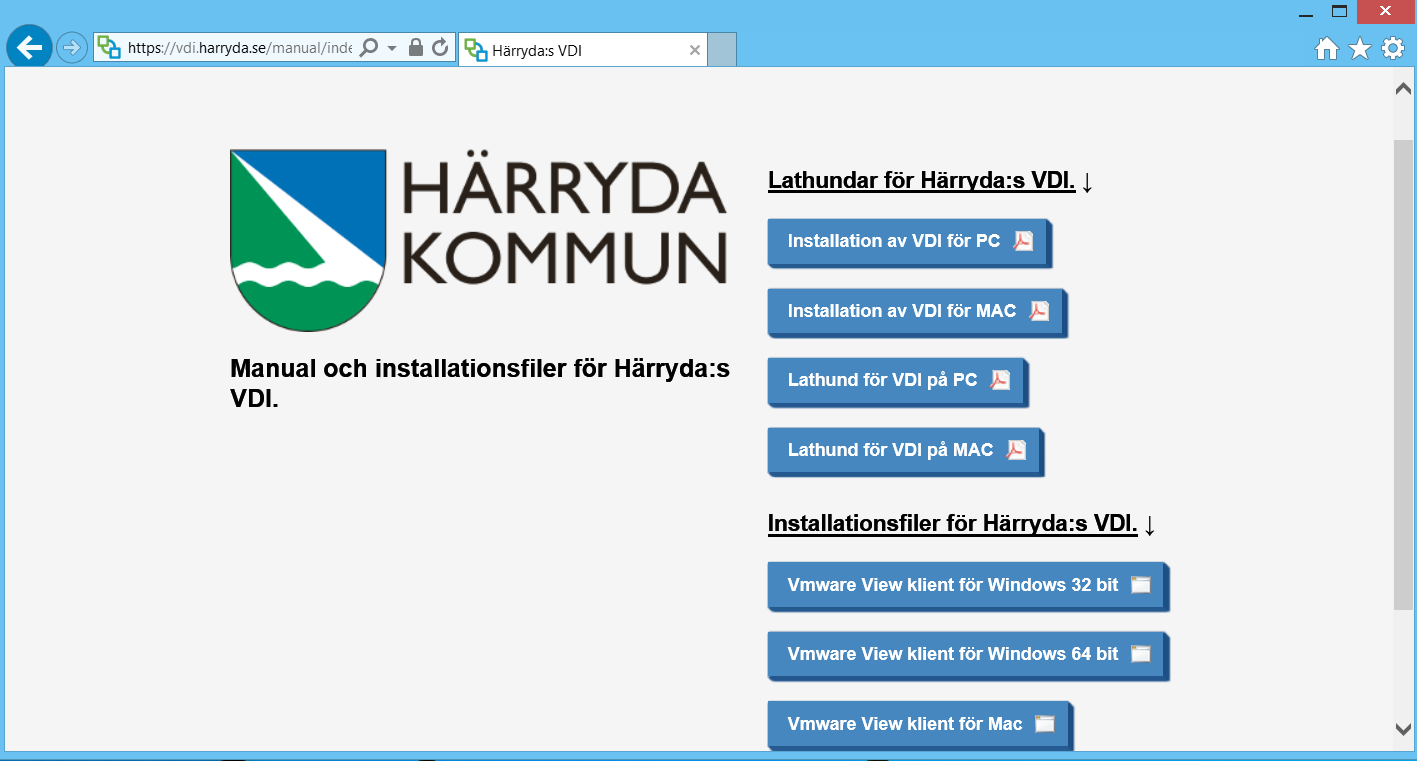
Task: Click PDF icon on Installation MAC button
Action: tap(1039, 311)
